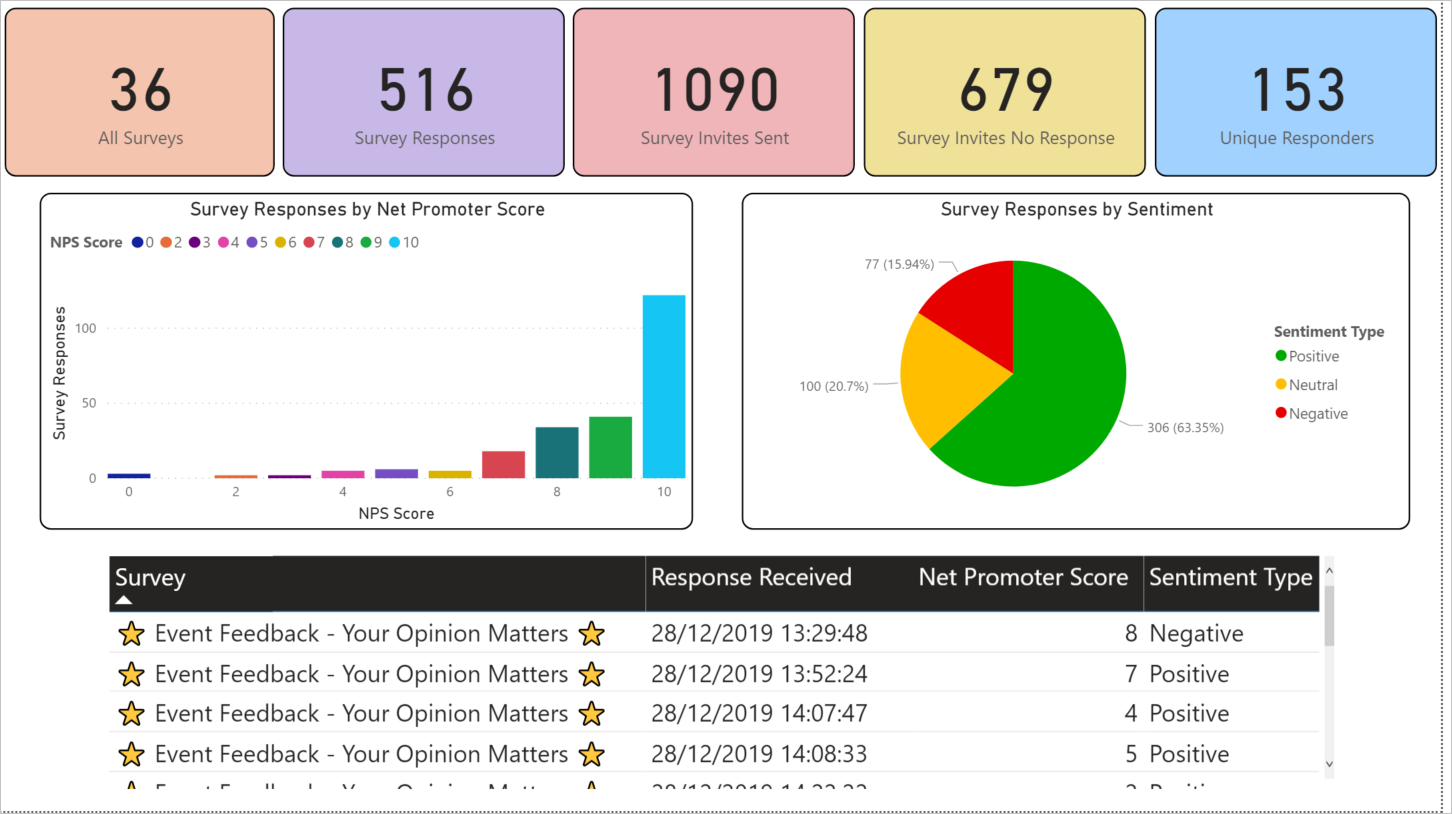The image size is (1452, 814).
Task: Select the green bar for score 9
Action: pyautogui.click(x=610, y=447)
